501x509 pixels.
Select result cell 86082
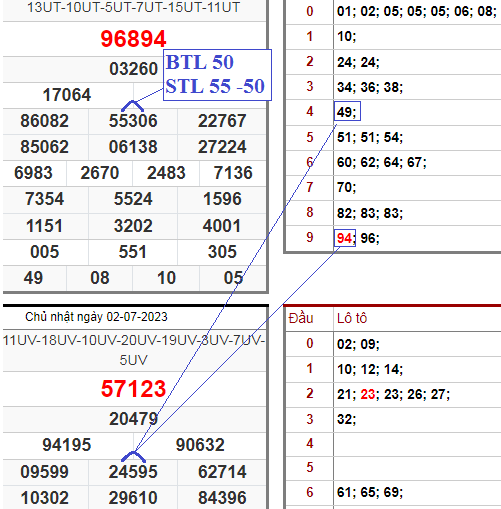(44, 121)
